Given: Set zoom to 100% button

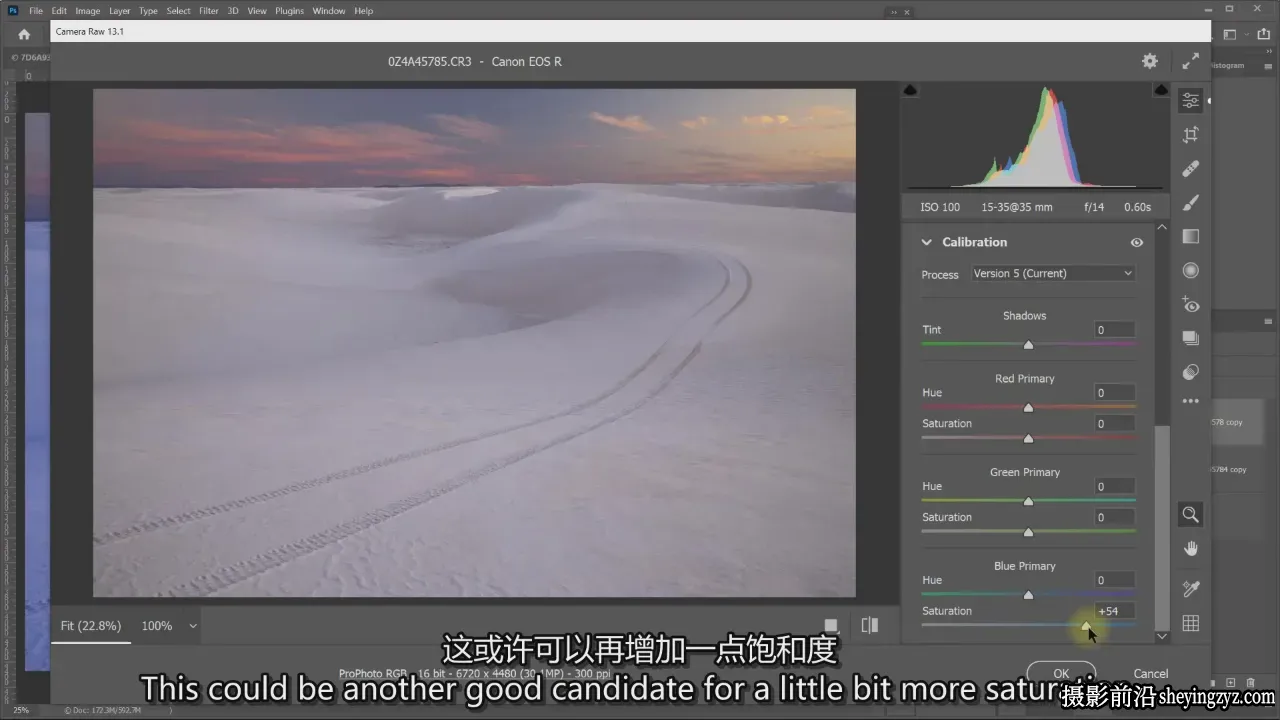Looking at the screenshot, I should pyautogui.click(x=157, y=626).
